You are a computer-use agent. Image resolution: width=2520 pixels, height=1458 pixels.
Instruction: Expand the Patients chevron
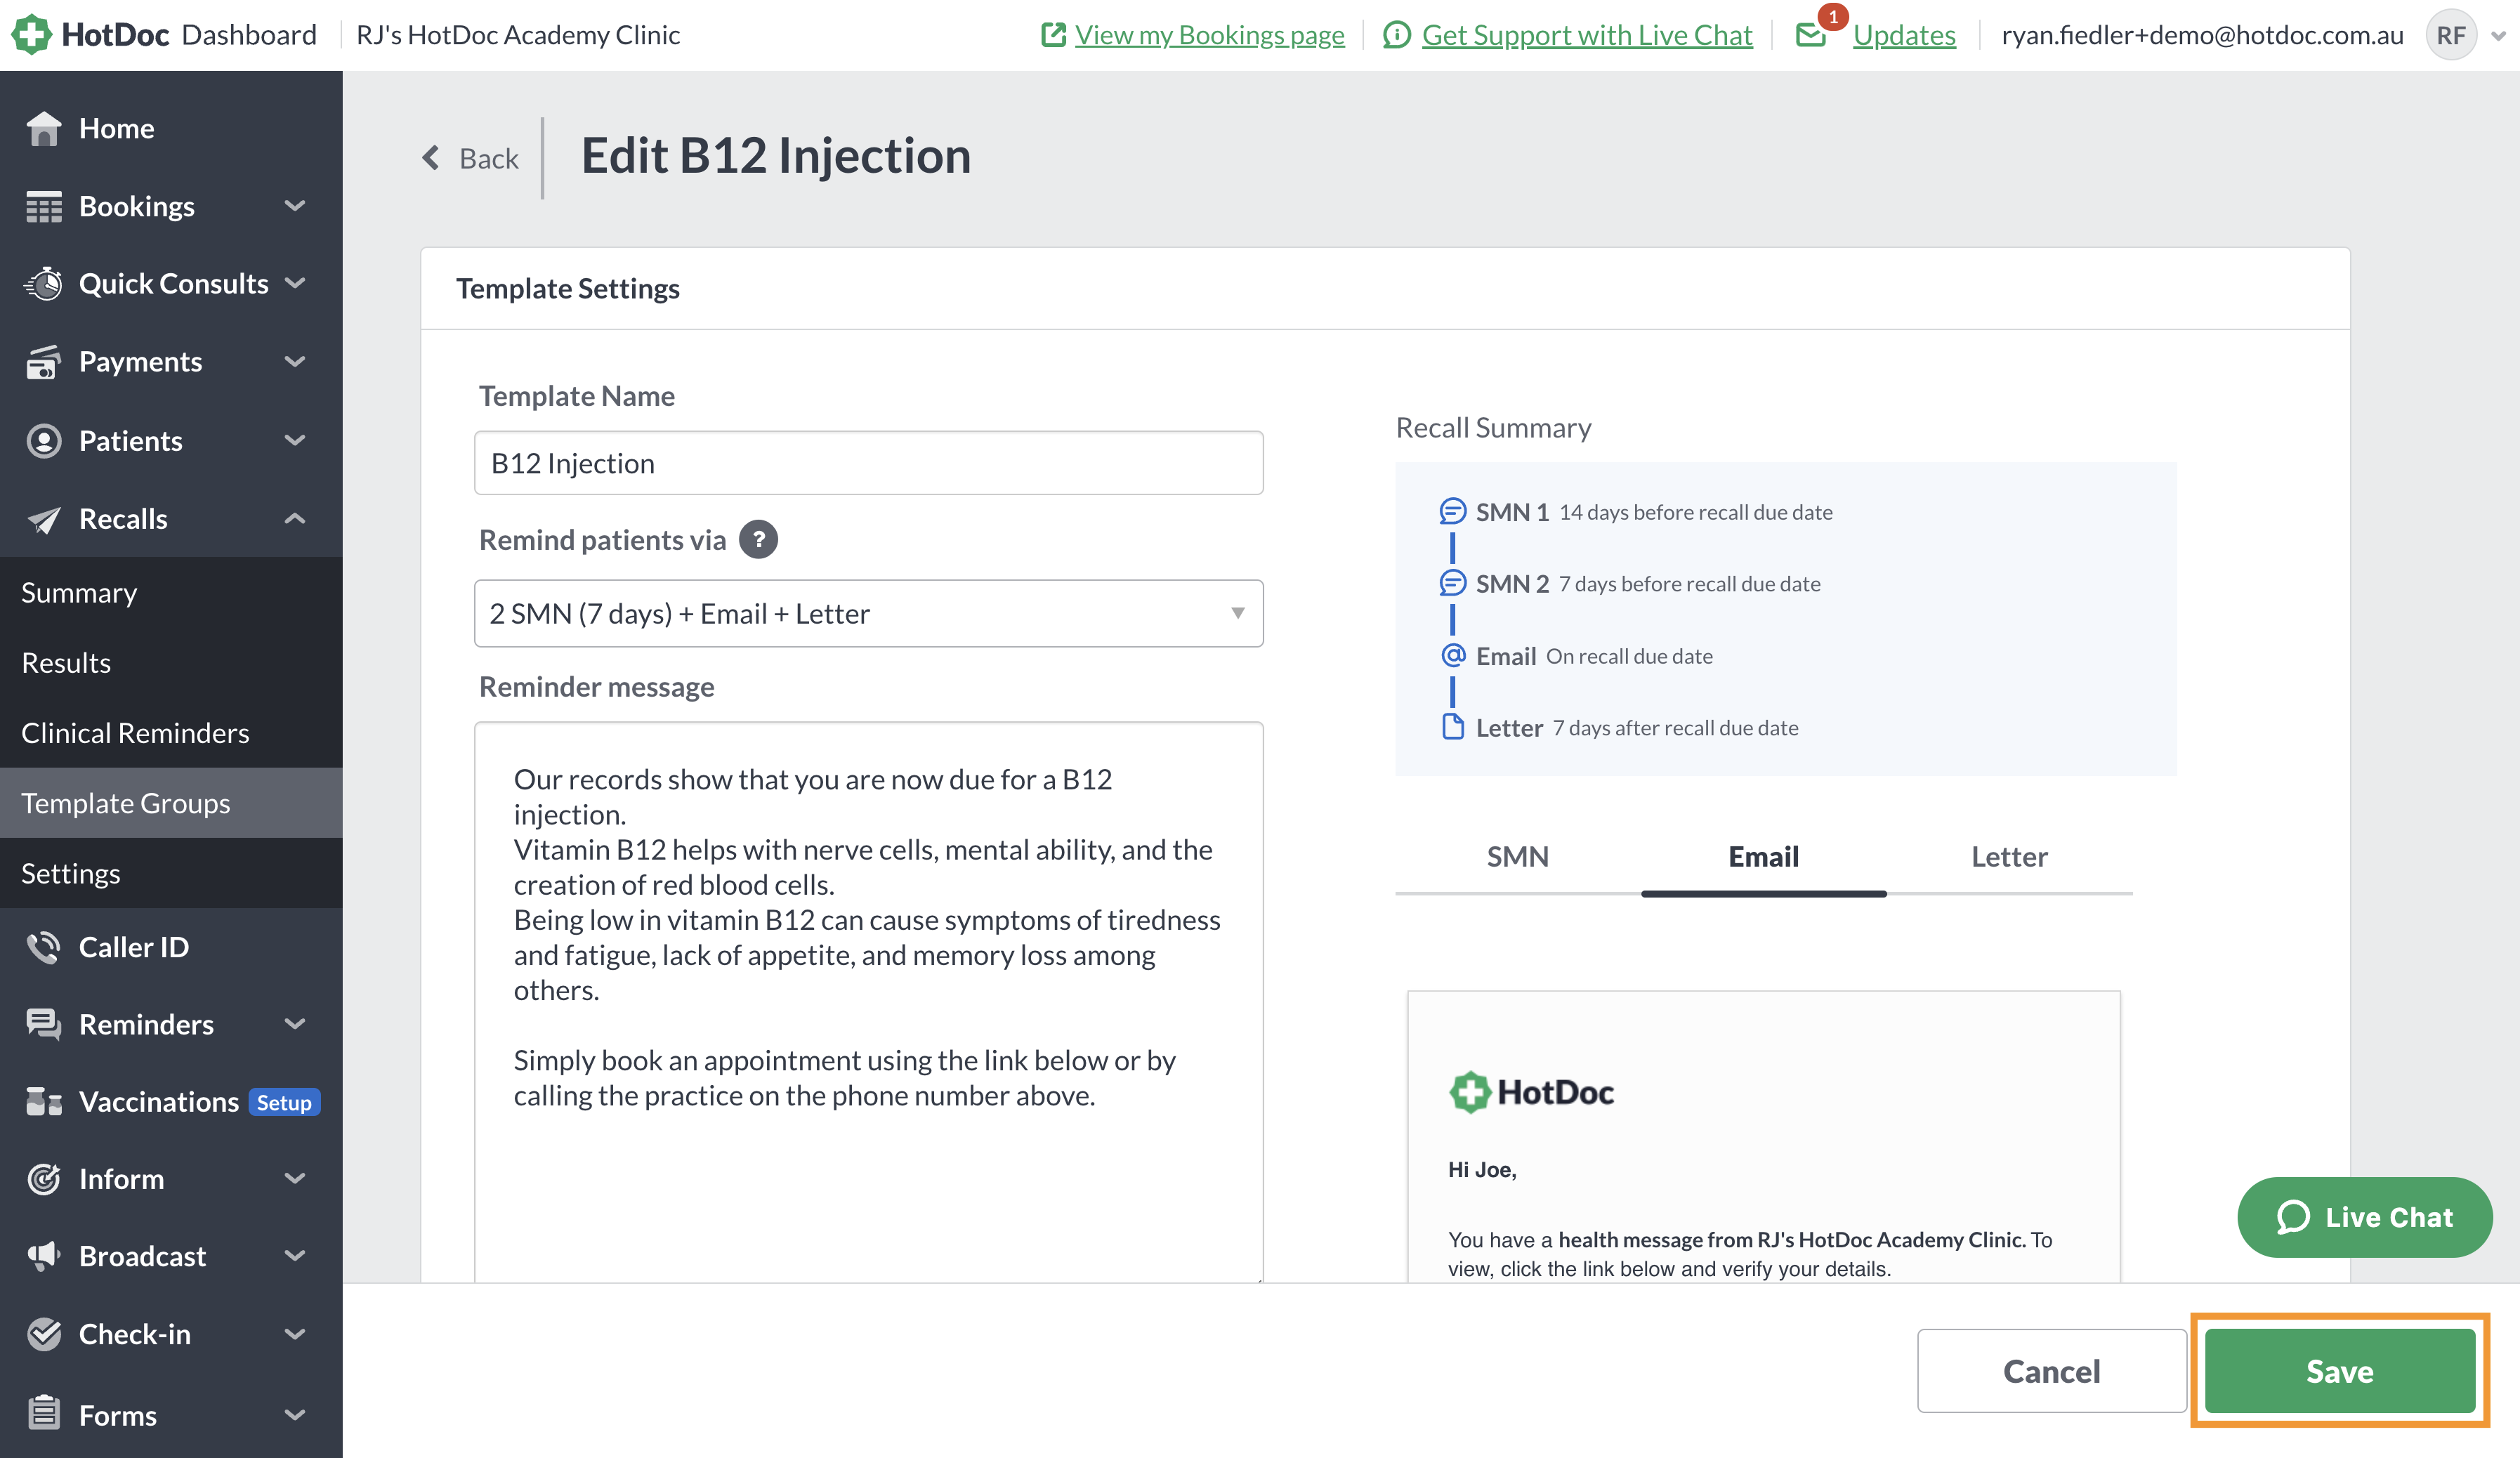coord(294,440)
